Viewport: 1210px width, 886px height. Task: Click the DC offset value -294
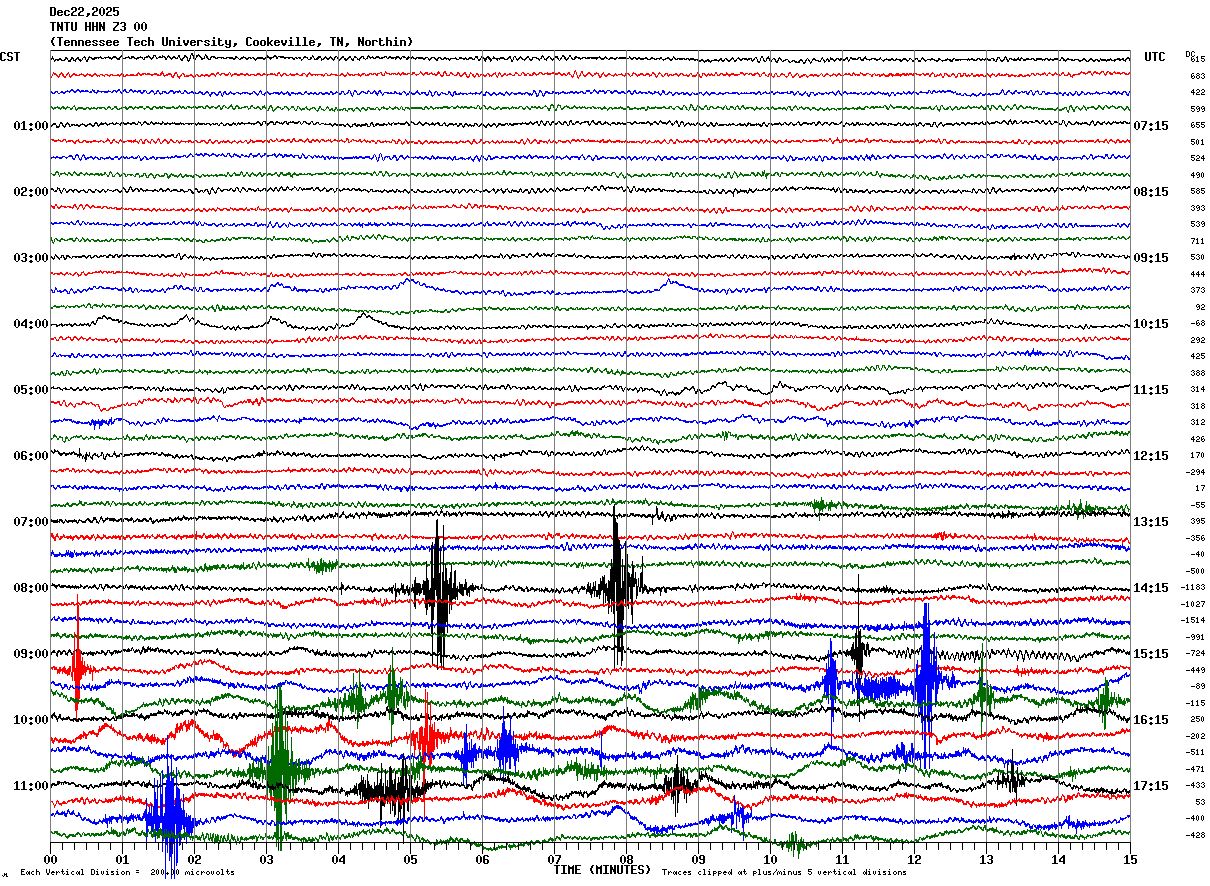click(x=1195, y=472)
